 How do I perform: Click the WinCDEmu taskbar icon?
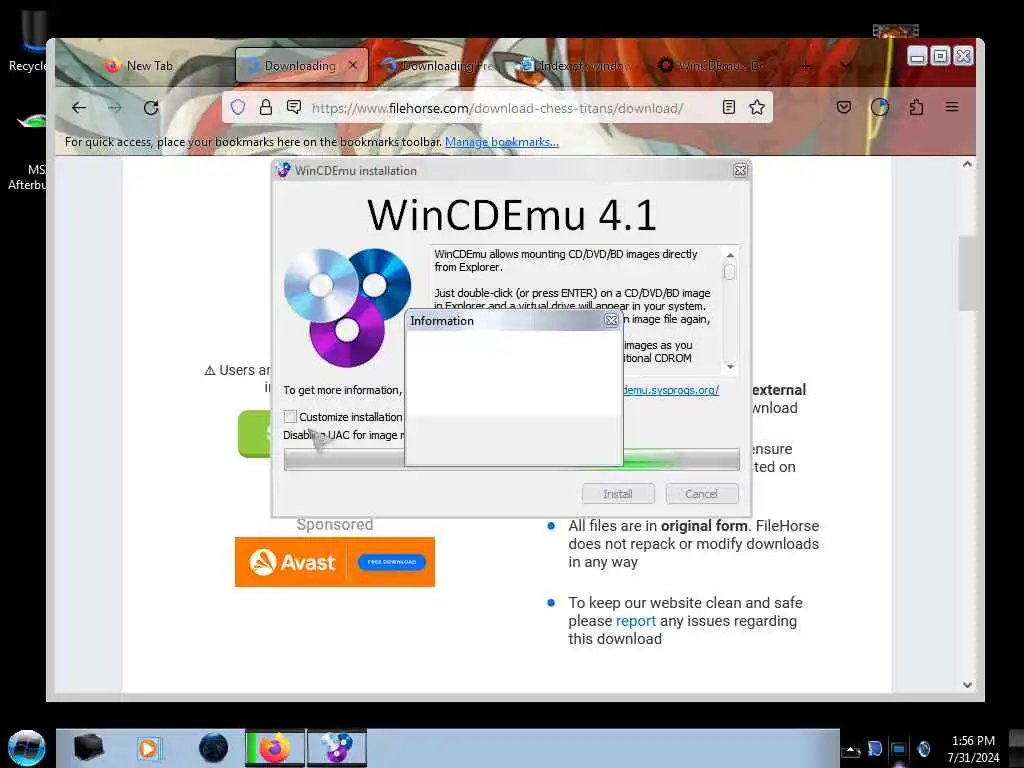(x=337, y=748)
